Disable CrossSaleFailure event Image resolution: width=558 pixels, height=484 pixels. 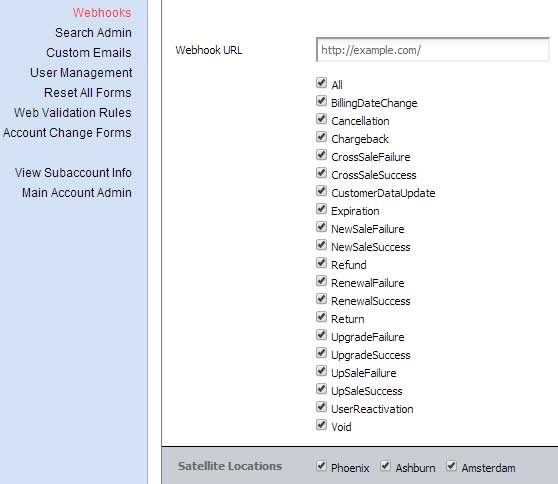click(x=321, y=155)
